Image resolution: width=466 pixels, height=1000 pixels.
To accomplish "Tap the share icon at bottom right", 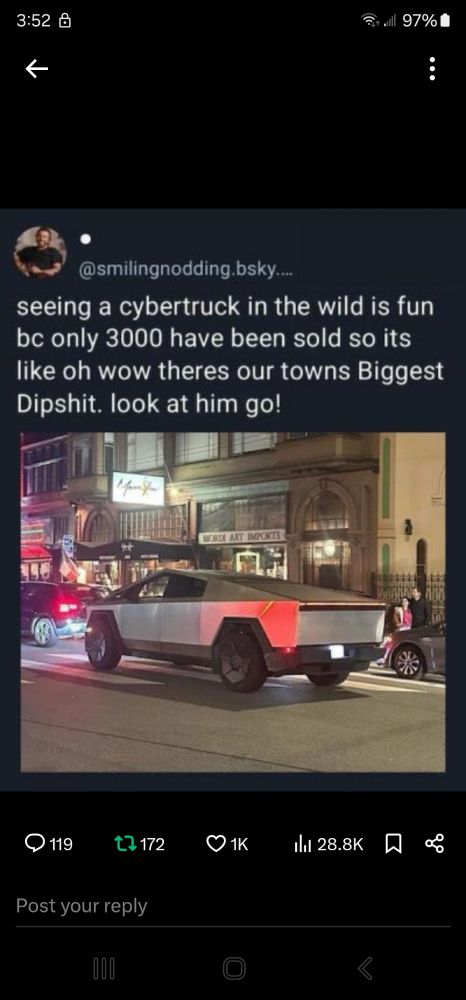I will [433, 844].
